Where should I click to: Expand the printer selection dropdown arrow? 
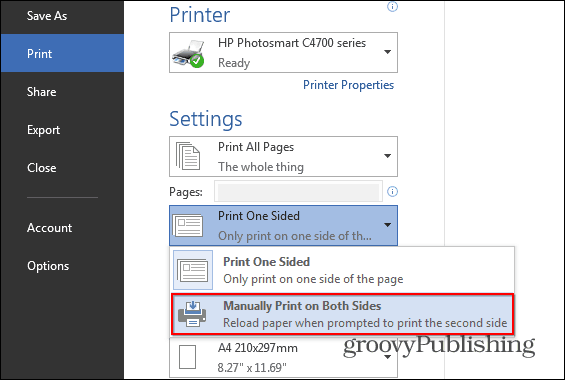[x=387, y=52]
